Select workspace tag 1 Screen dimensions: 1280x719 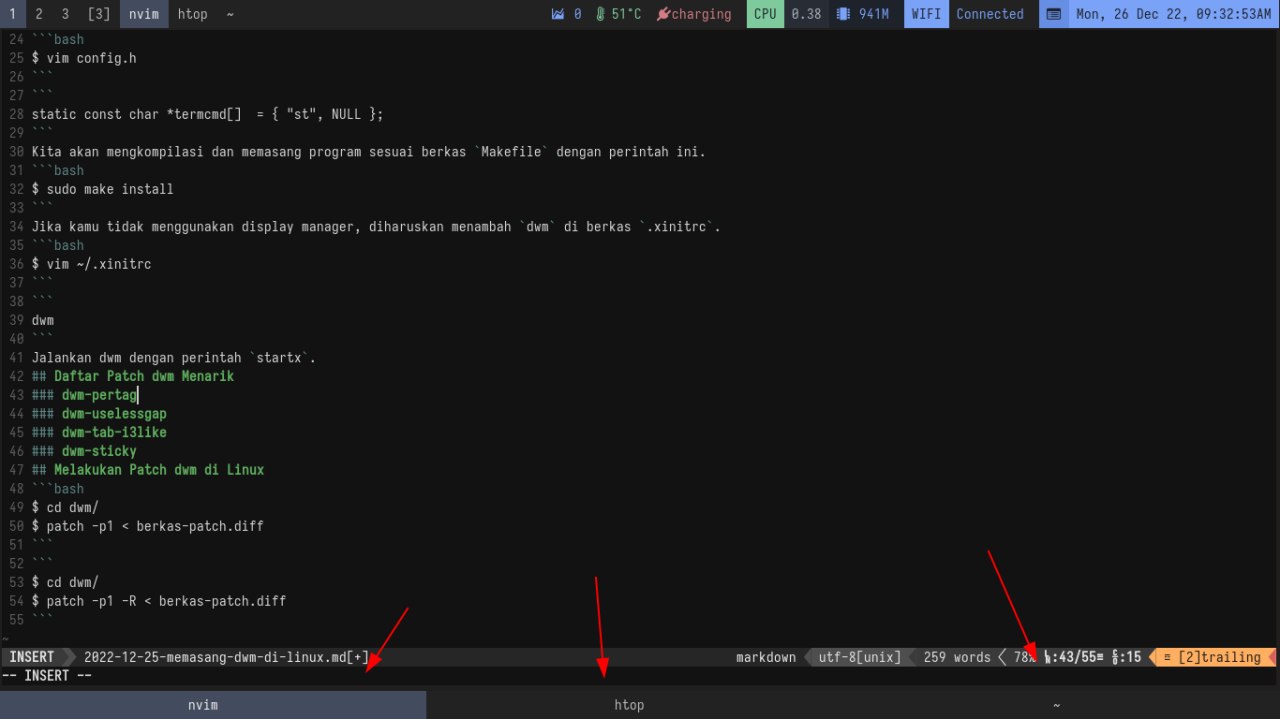(x=13, y=14)
